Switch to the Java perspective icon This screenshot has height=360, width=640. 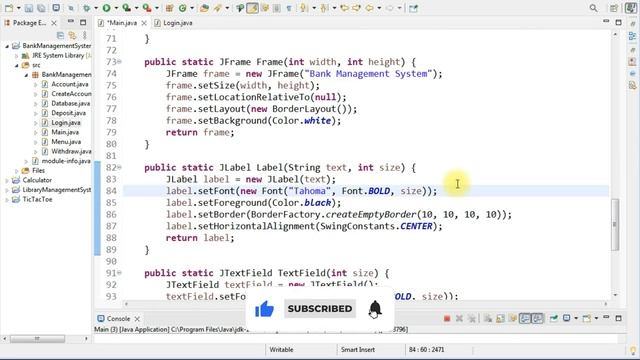click(x=630, y=8)
